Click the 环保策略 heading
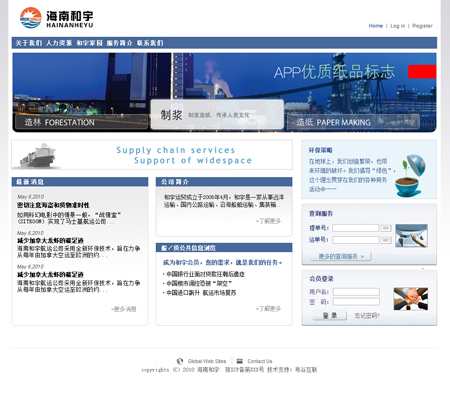Viewport: 450px width, 398px height. (320, 150)
